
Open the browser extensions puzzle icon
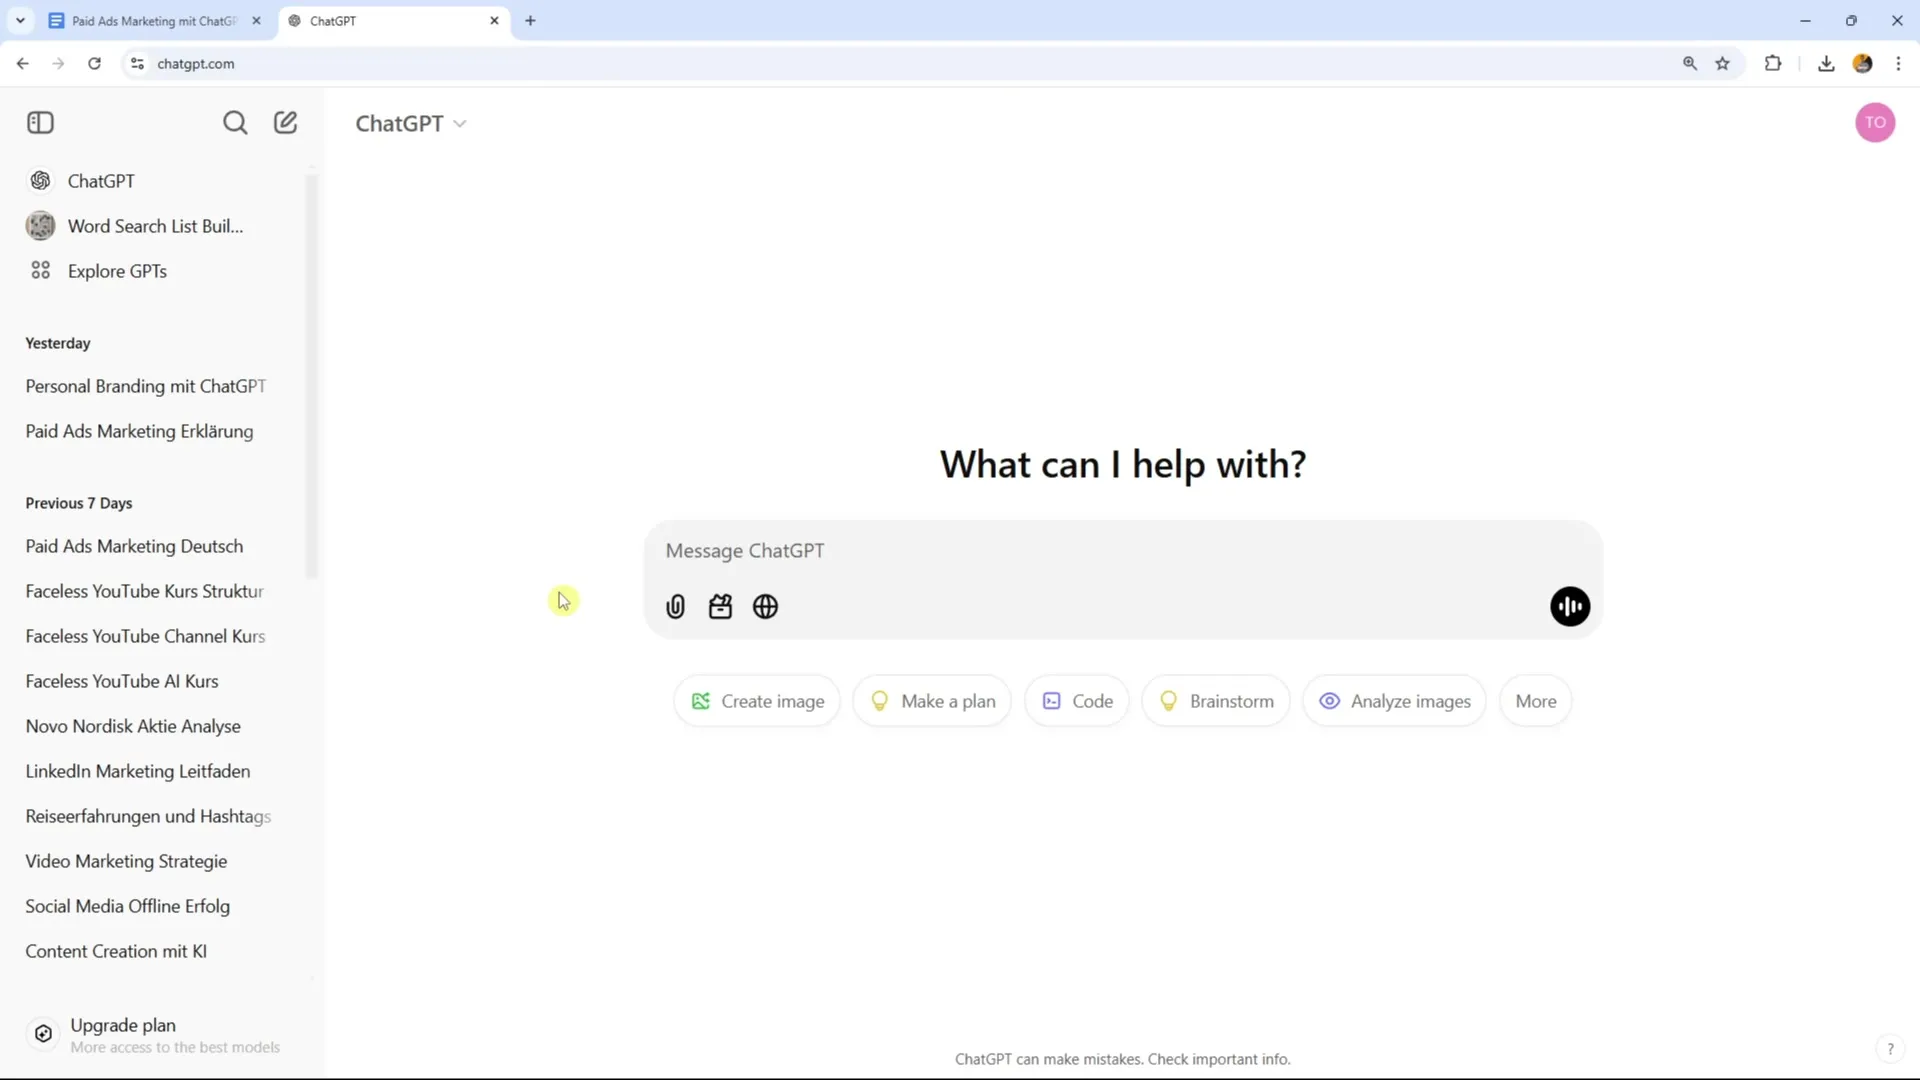tap(1773, 63)
